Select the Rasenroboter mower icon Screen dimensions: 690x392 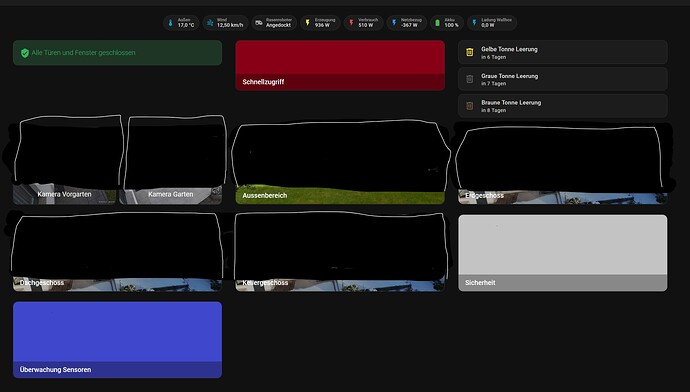(x=259, y=22)
